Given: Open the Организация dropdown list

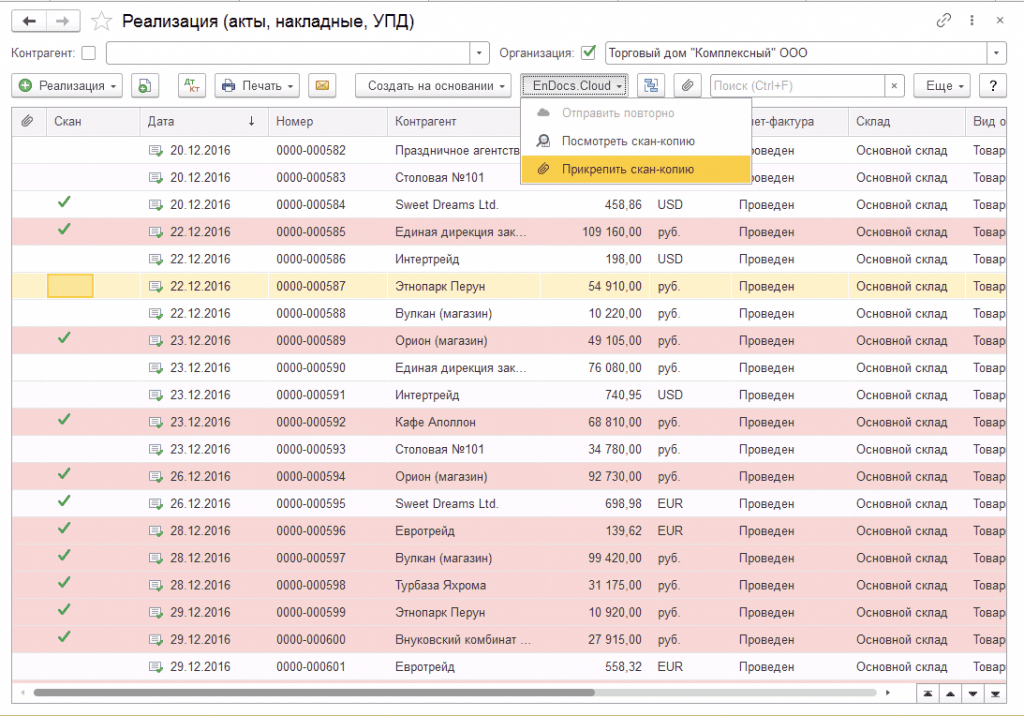Looking at the screenshot, I should 997,53.
